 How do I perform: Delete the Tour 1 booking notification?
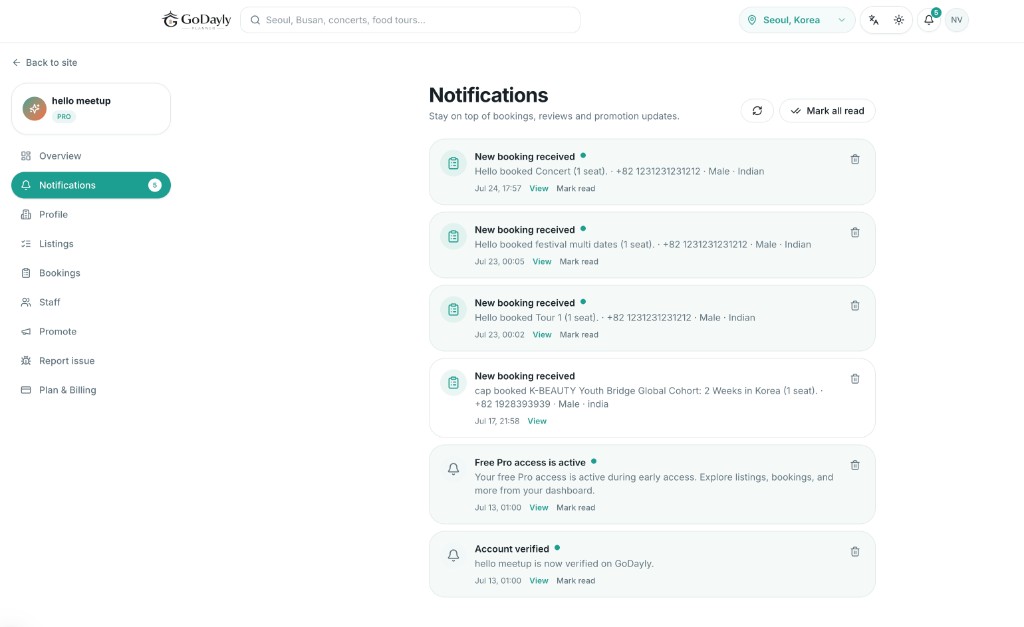click(x=855, y=306)
